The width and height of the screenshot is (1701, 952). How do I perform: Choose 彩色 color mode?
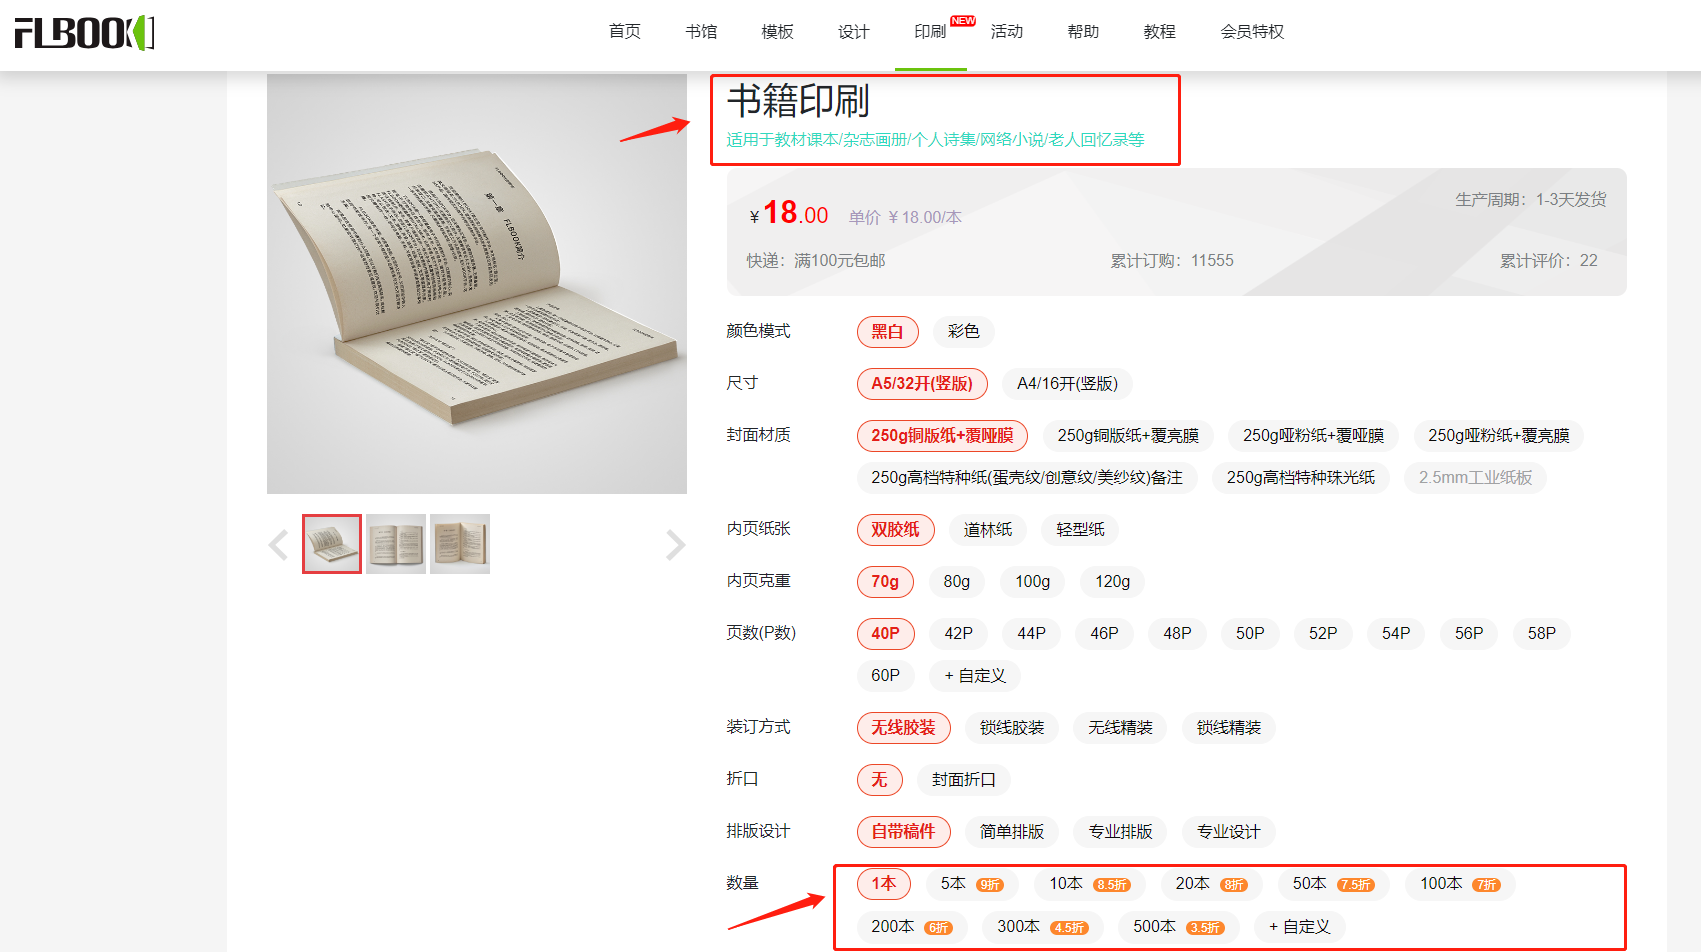pos(964,332)
